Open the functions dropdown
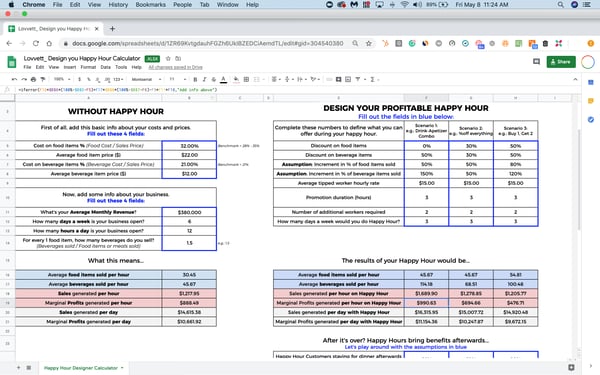The width and height of the screenshot is (600, 375). click(374, 80)
